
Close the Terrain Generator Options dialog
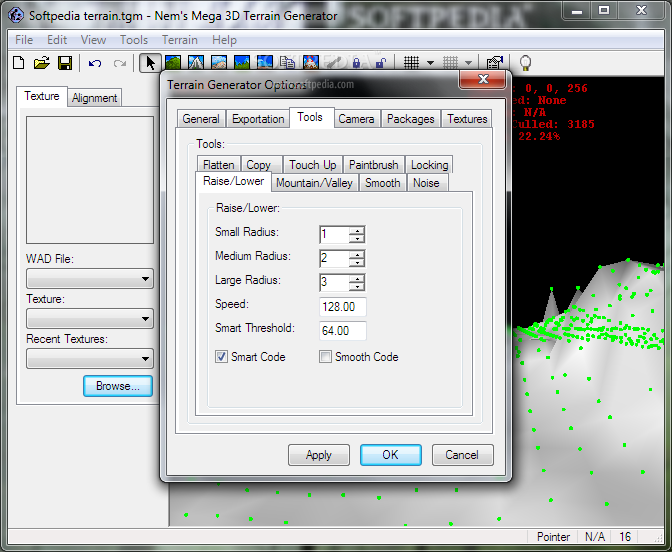[483, 79]
